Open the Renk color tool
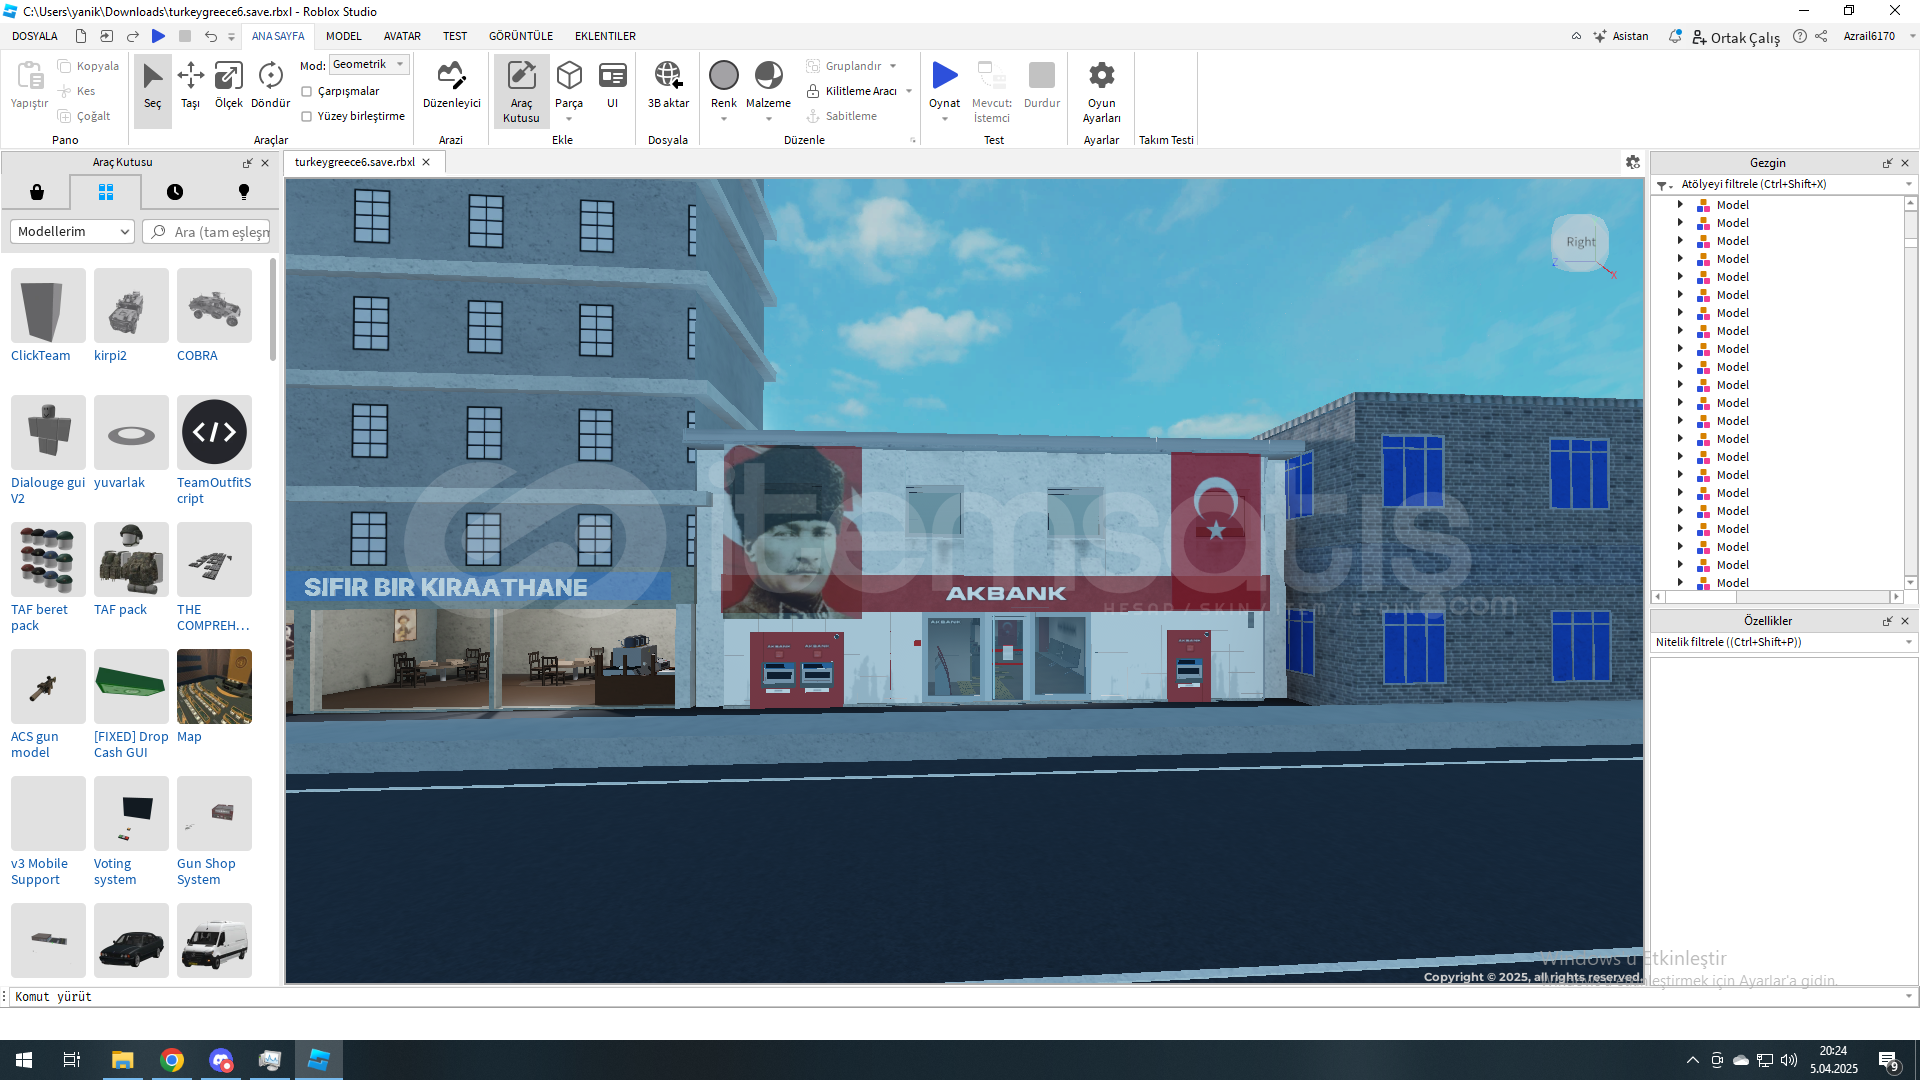The image size is (1920, 1080). [723, 84]
